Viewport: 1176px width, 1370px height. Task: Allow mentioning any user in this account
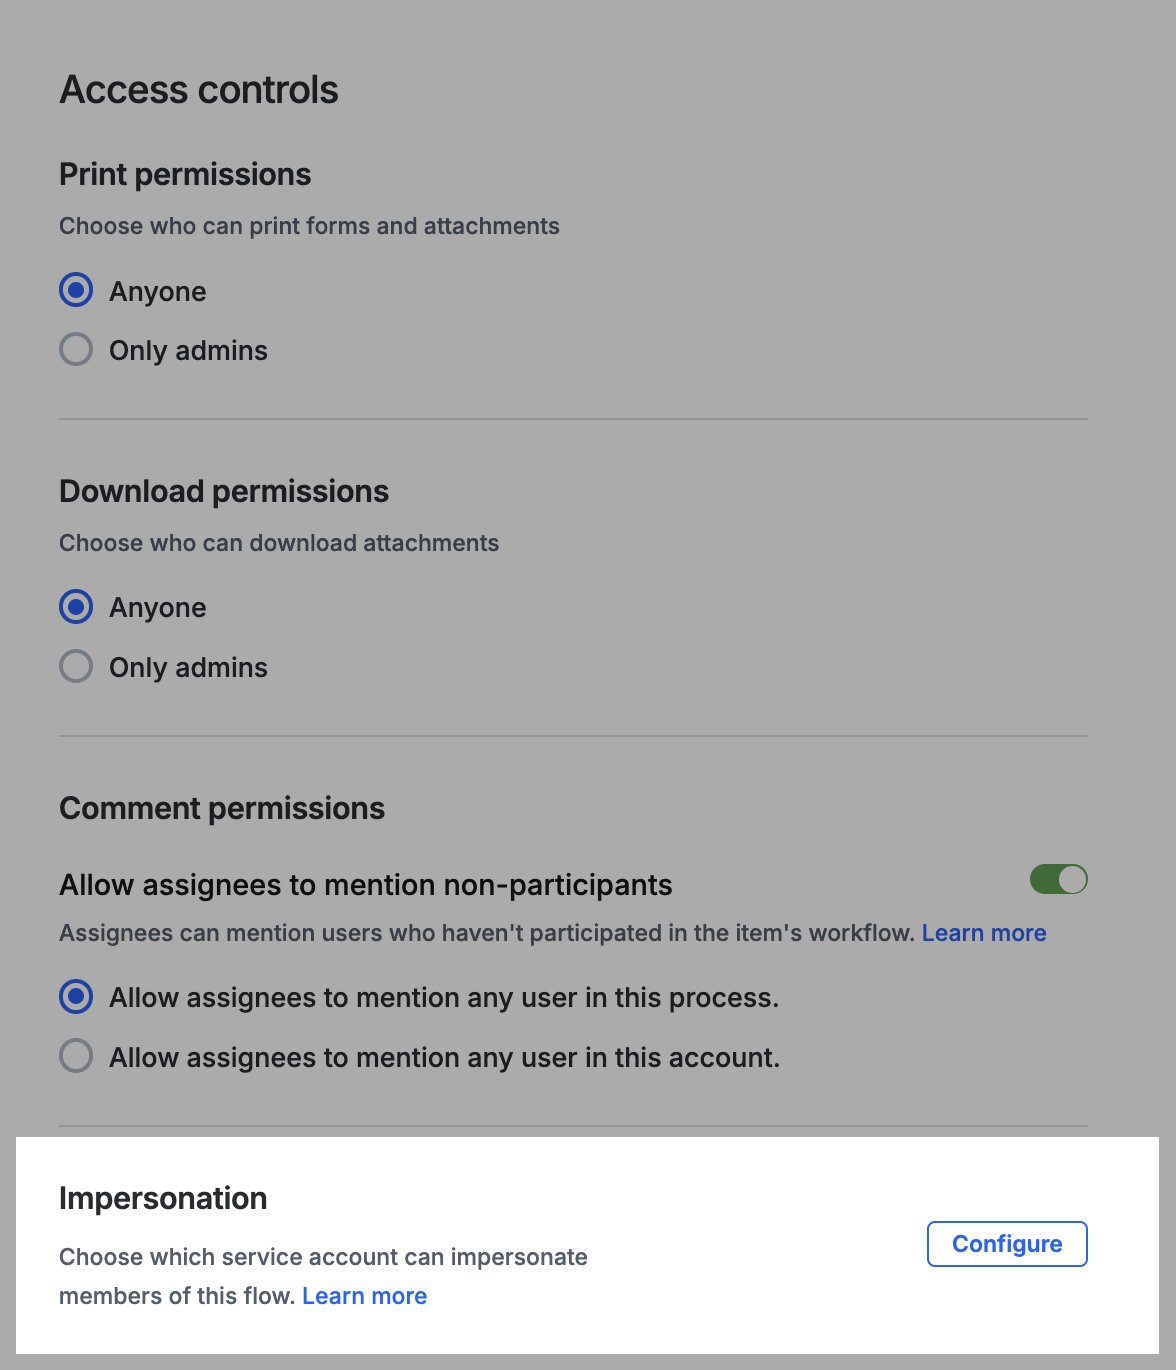[76, 1056]
